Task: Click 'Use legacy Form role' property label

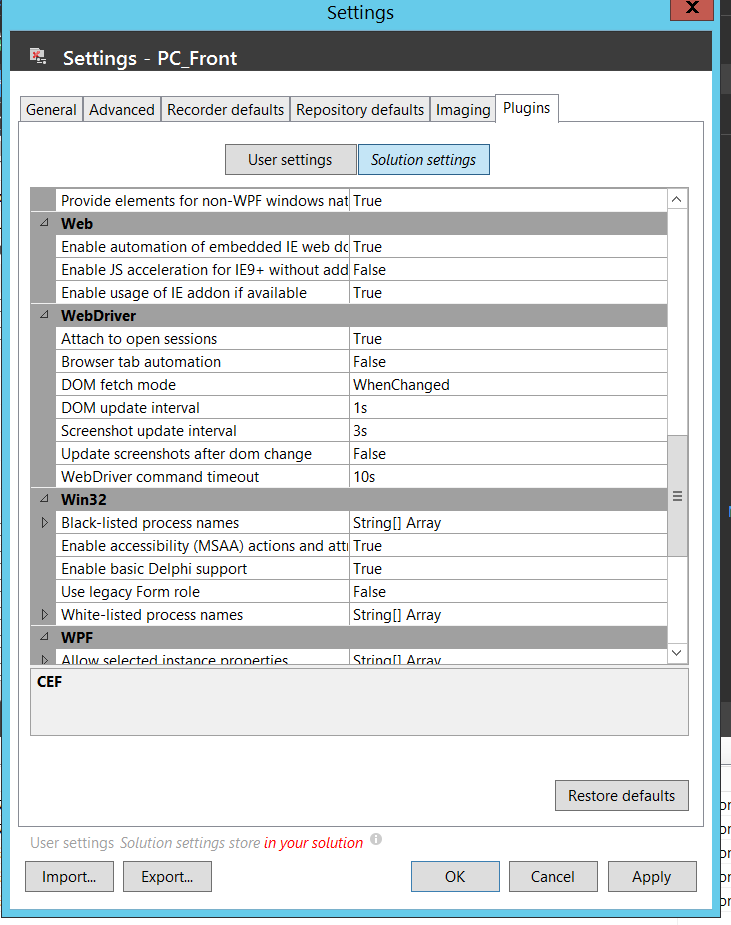Action: [202, 592]
